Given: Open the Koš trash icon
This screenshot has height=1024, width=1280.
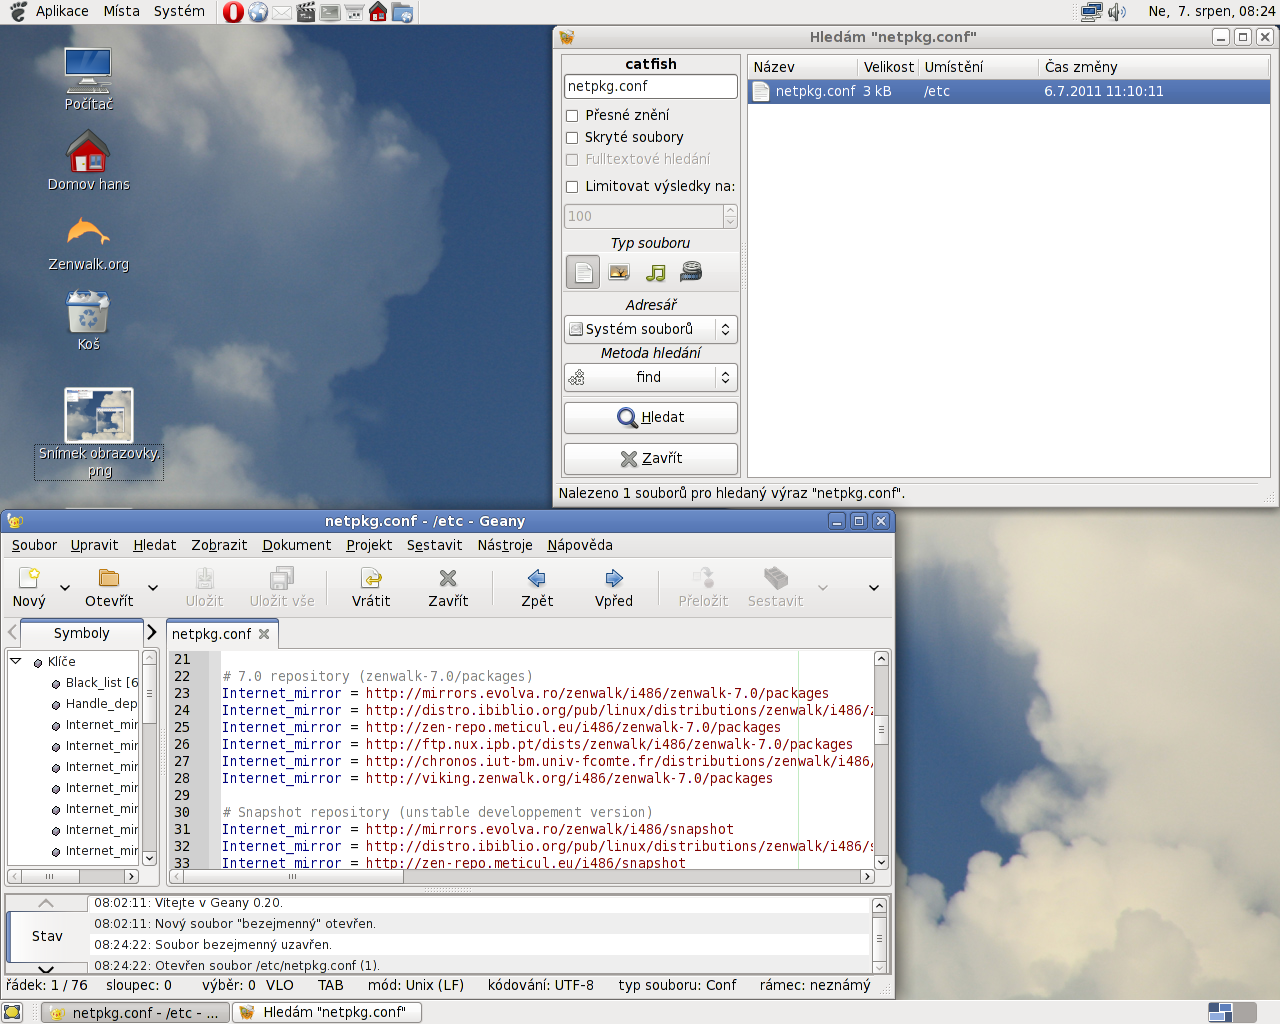Looking at the screenshot, I should click(88, 320).
